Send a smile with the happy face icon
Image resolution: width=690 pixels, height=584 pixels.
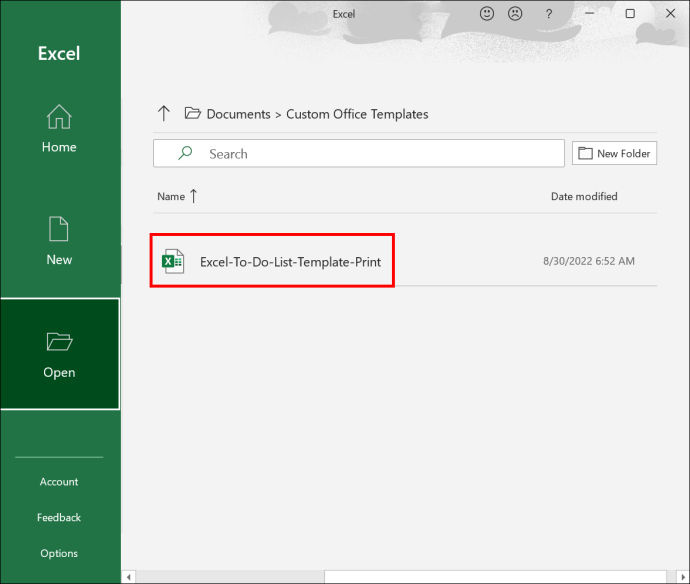[x=487, y=14]
